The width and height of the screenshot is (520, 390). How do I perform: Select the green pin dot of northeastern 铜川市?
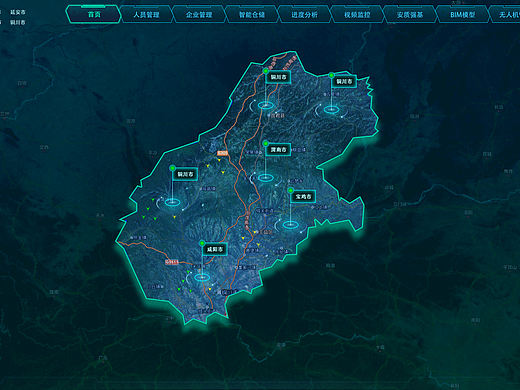point(331,75)
